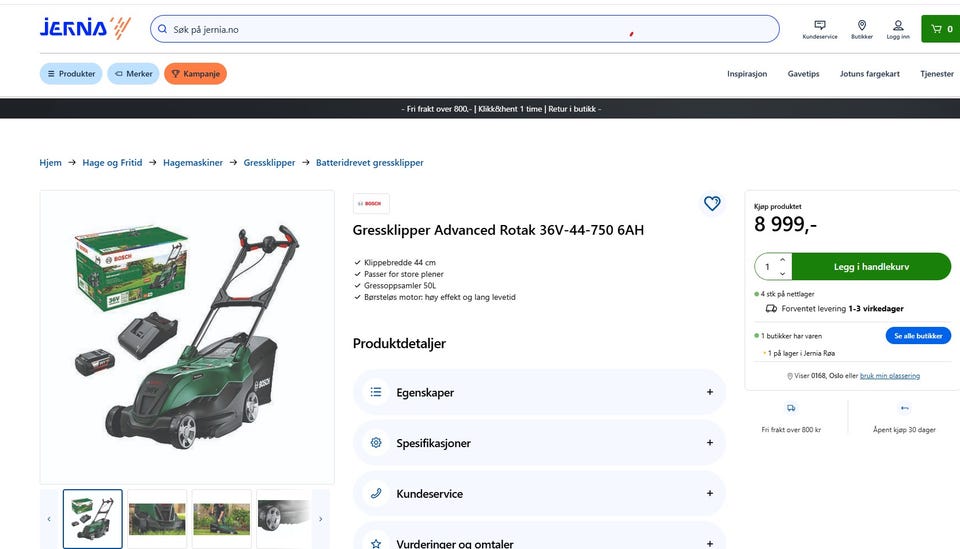This screenshot has width=960, height=549.
Task: Expand the Egenskaper section
Action: tap(539, 392)
